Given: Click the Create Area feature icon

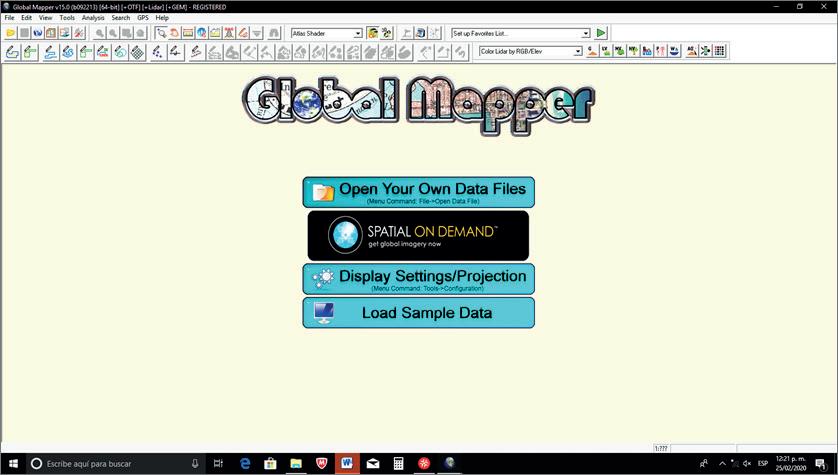Looking at the screenshot, I should tap(12, 52).
